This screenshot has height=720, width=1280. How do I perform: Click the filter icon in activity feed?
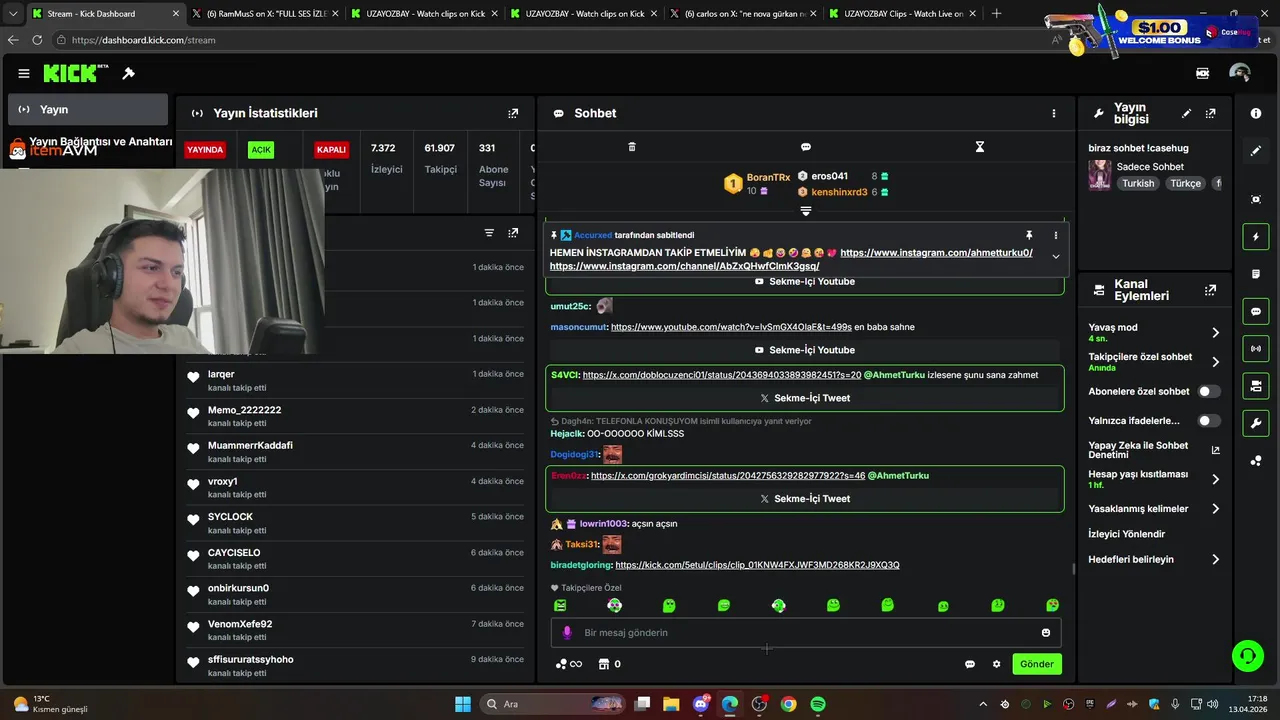489,233
